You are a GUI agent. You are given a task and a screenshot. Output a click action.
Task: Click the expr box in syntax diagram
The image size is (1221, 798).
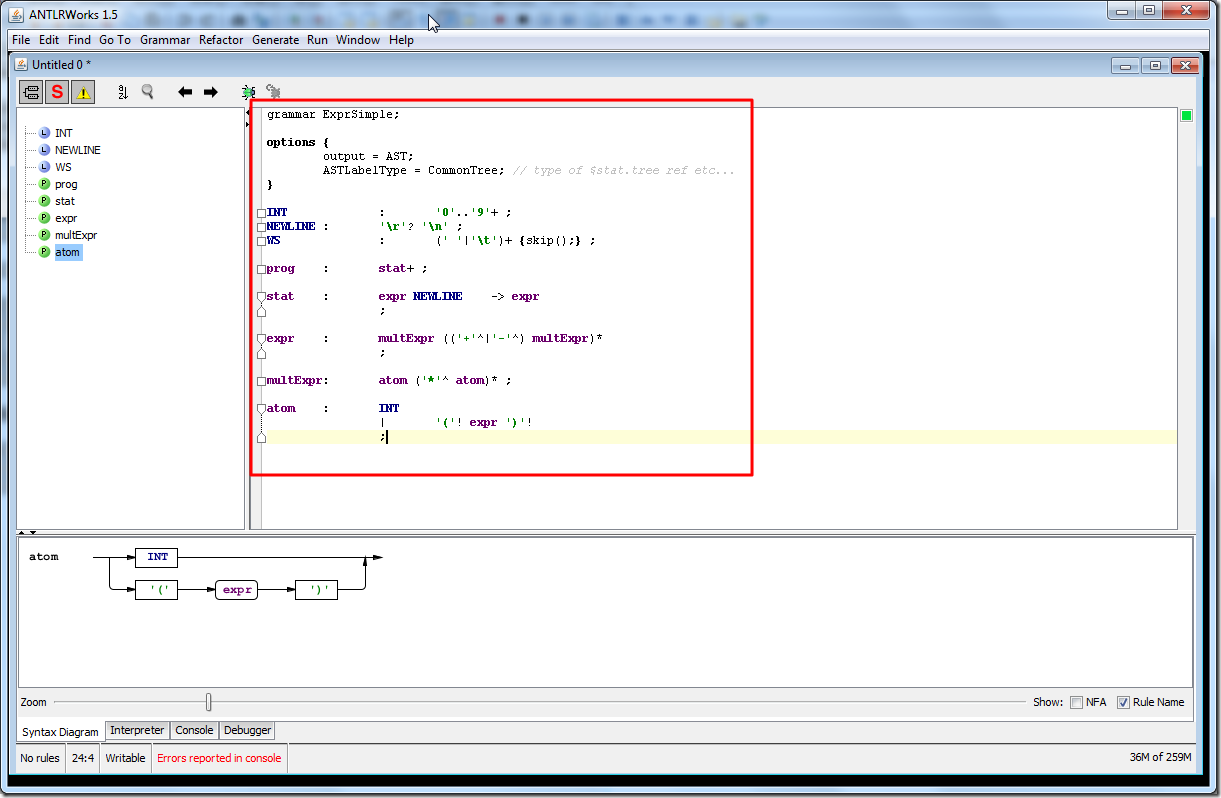pos(237,591)
